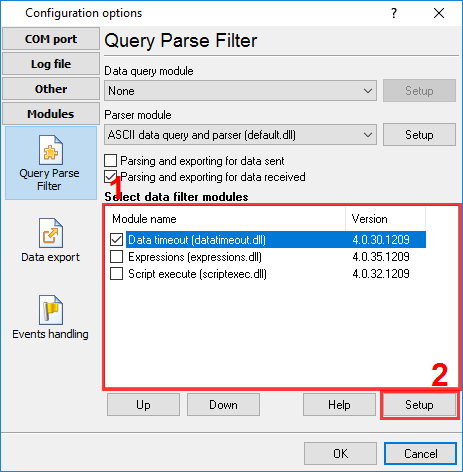The width and height of the screenshot is (463, 472).
Task: Click the Help button below module list
Action: (339, 405)
